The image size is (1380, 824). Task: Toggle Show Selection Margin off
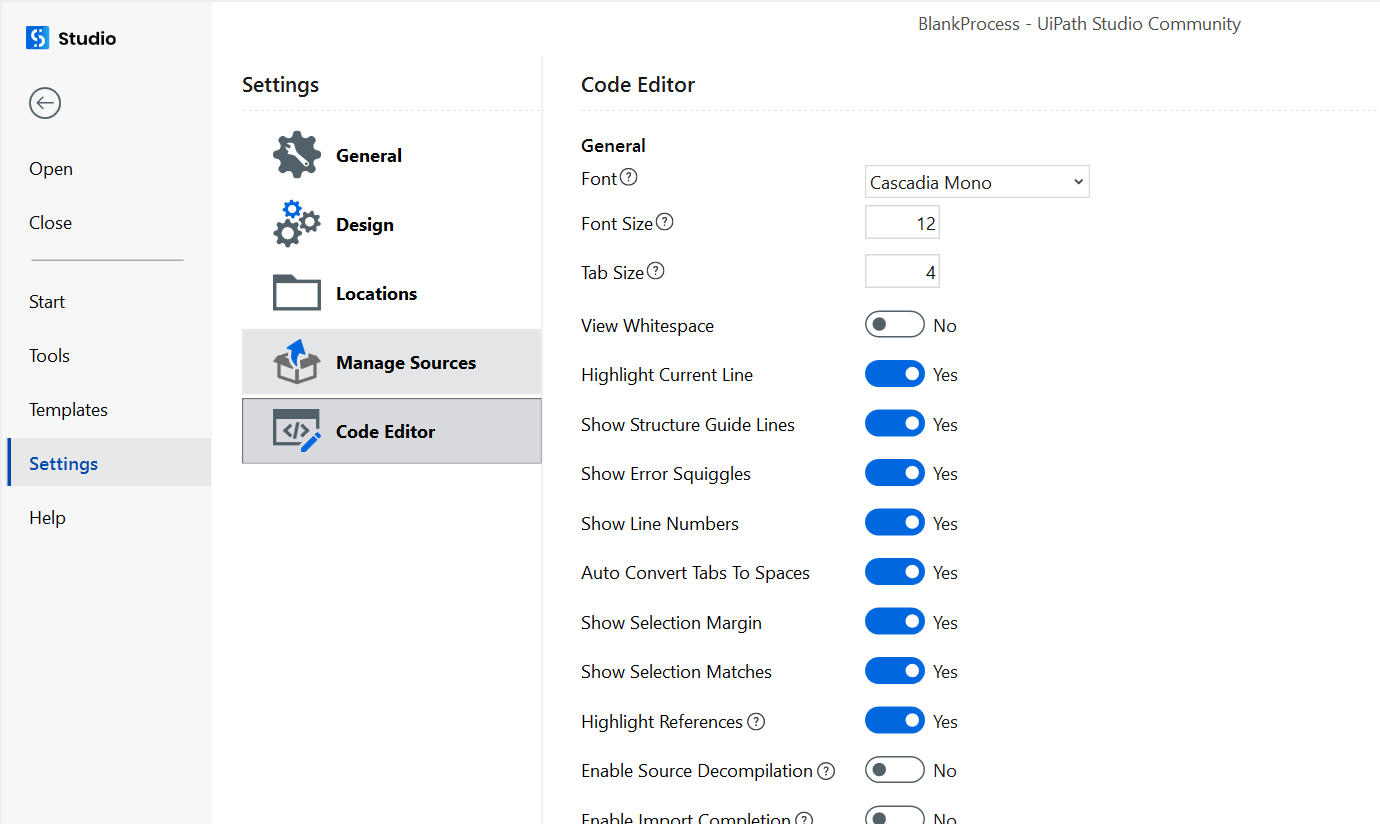pyautogui.click(x=895, y=622)
